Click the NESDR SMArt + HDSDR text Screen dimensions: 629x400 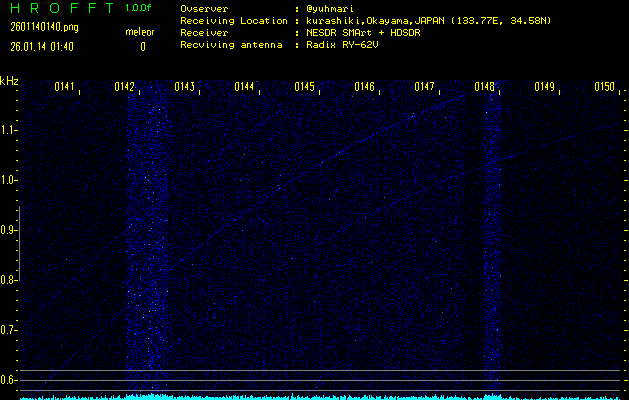(363, 33)
